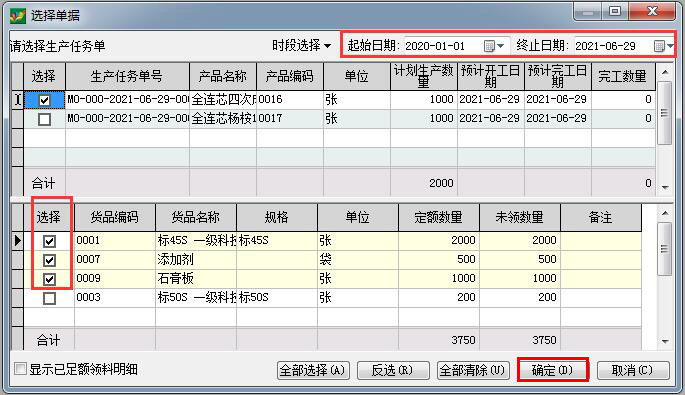Click the current-row arrow indicator beside item 0001
This screenshot has height=395, width=685.
[17, 240]
